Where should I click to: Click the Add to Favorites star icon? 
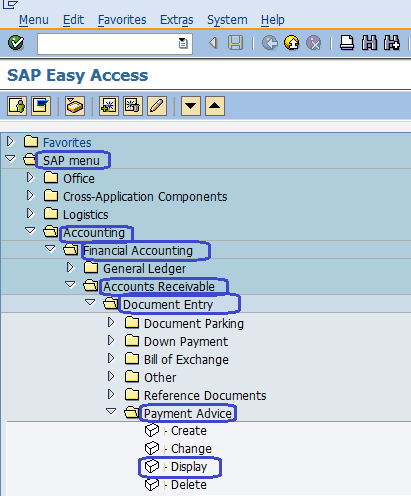click(109, 106)
